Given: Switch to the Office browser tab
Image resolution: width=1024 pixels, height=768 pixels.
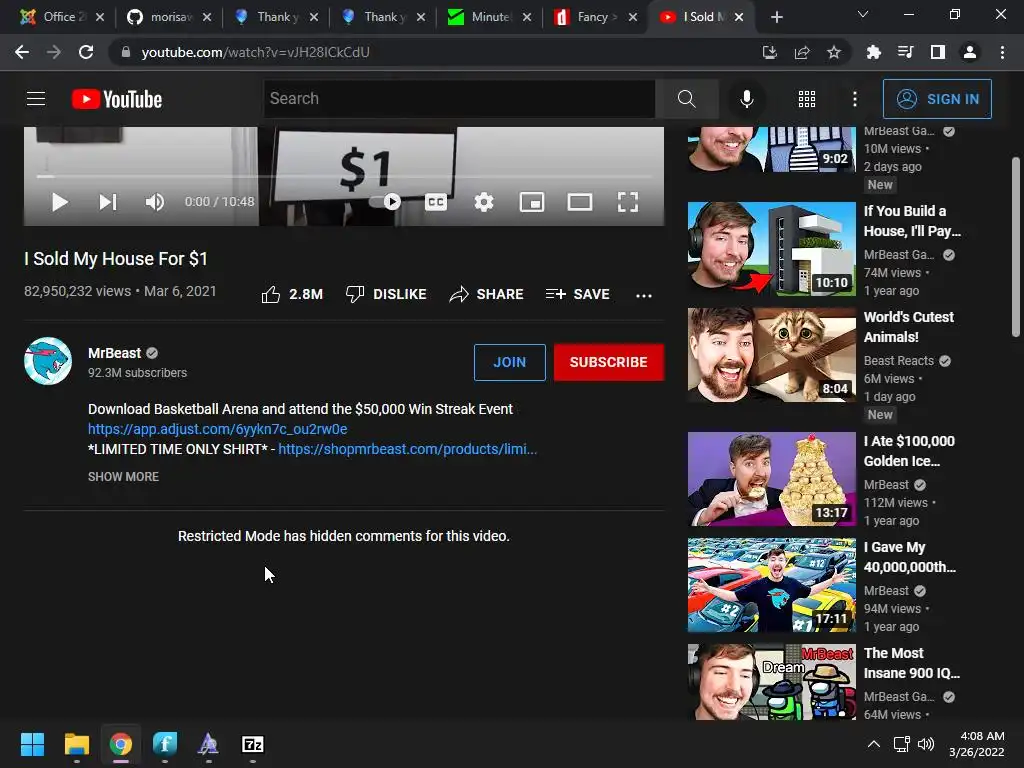Looking at the screenshot, I should tap(62, 17).
